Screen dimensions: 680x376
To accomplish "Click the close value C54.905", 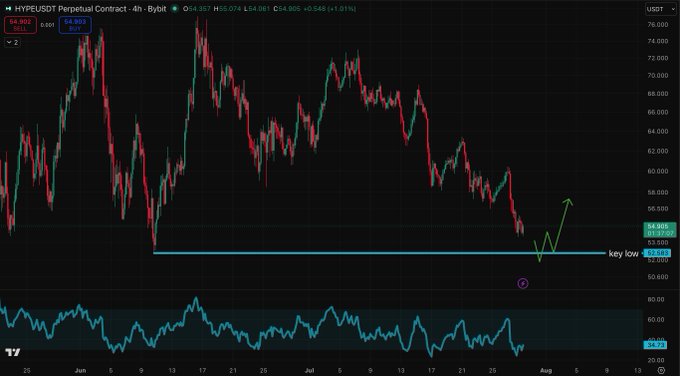I will coord(288,9).
